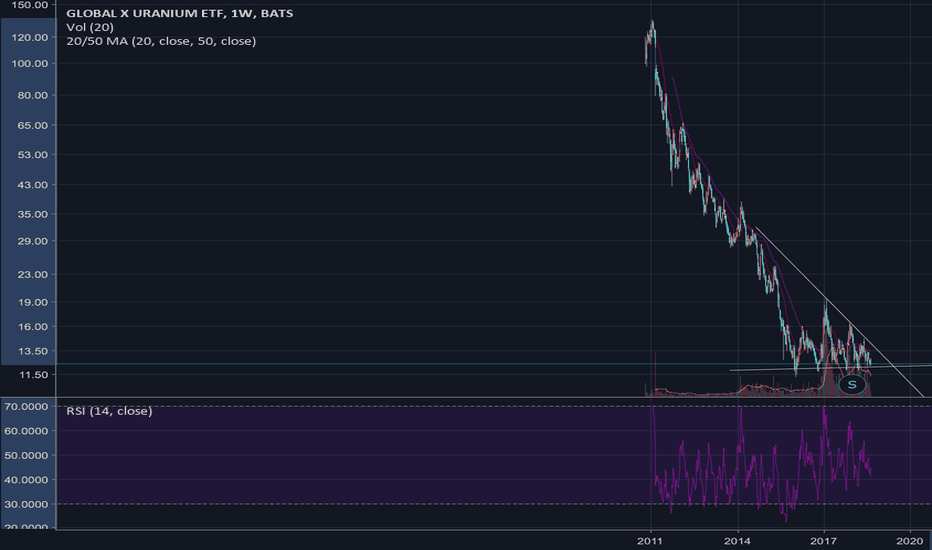932x550 pixels.
Task: Click the 43.00 price axis label
Action: tap(33, 185)
